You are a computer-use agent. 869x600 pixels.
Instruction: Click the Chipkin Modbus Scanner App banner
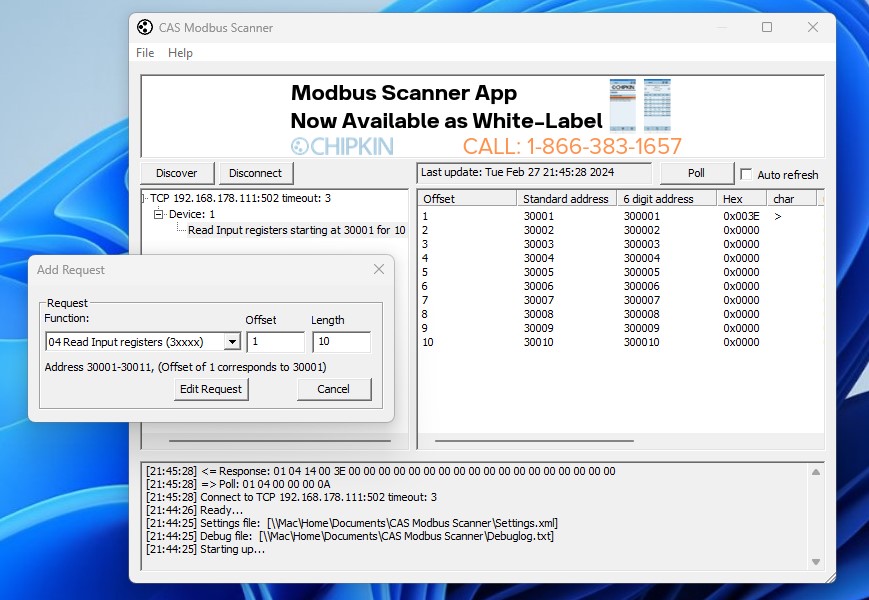tap(483, 117)
